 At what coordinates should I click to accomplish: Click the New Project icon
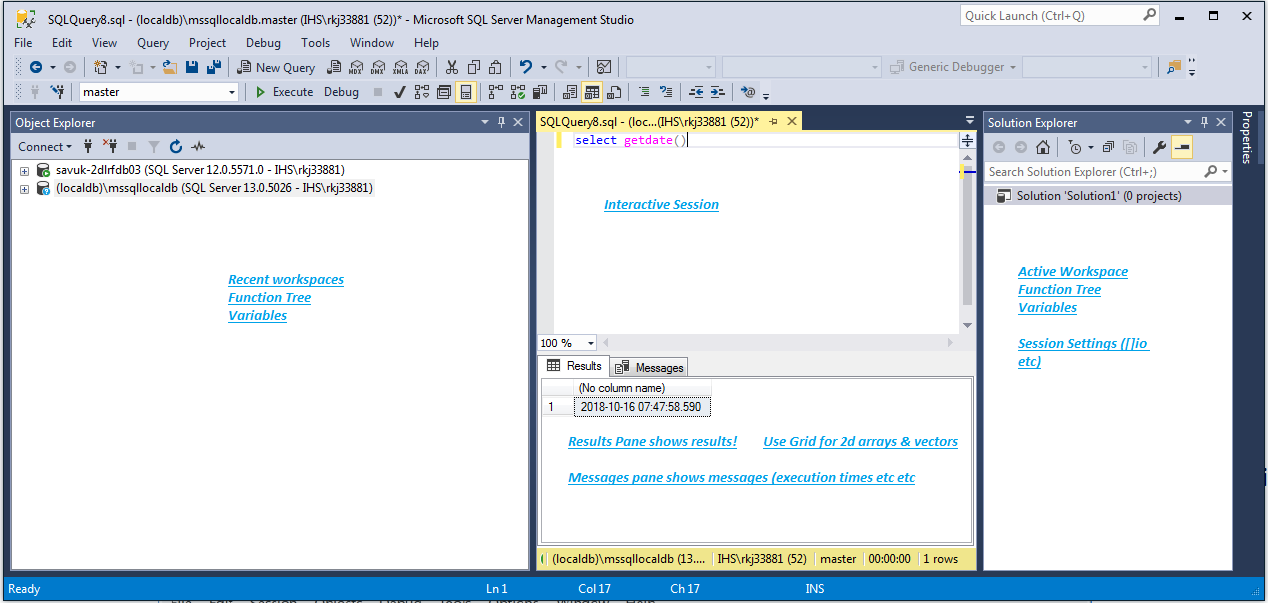100,67
